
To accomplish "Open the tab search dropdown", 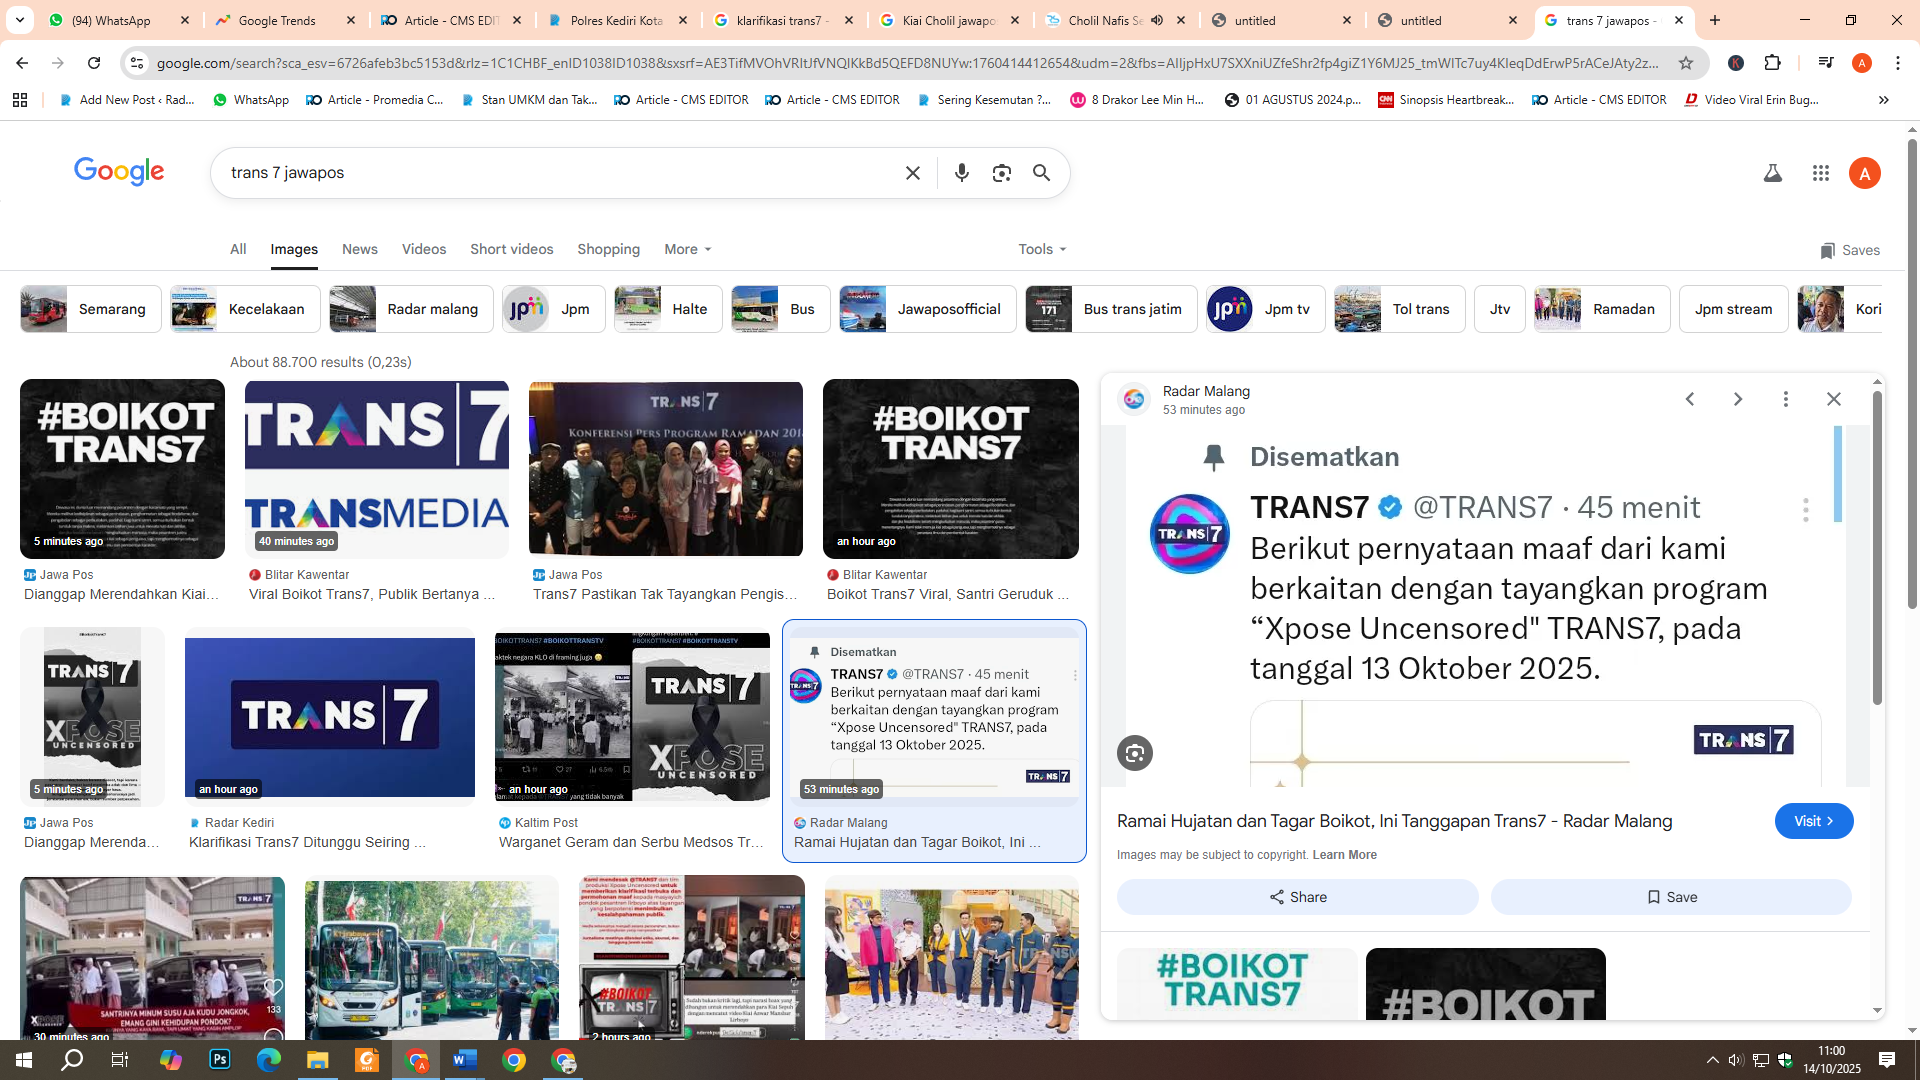I will pyautogui.click(x=20, y=20).
